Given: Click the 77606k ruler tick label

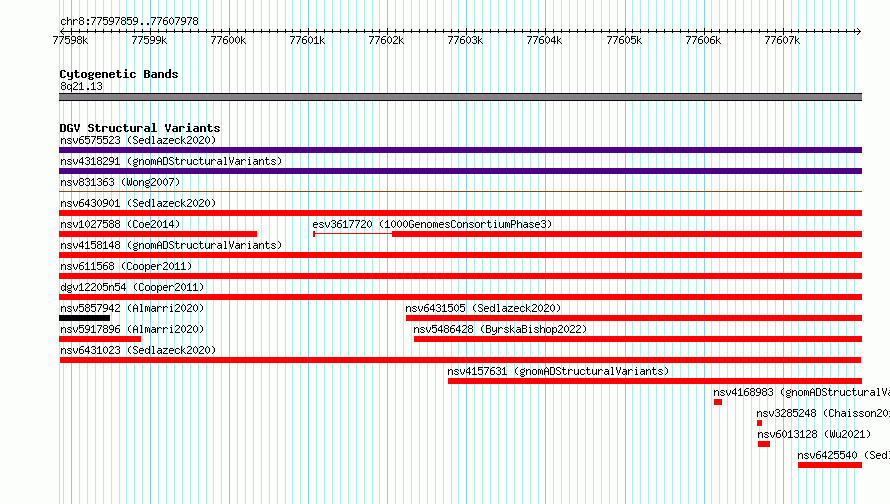Looking at the screenshot, I should click(703, 40).
